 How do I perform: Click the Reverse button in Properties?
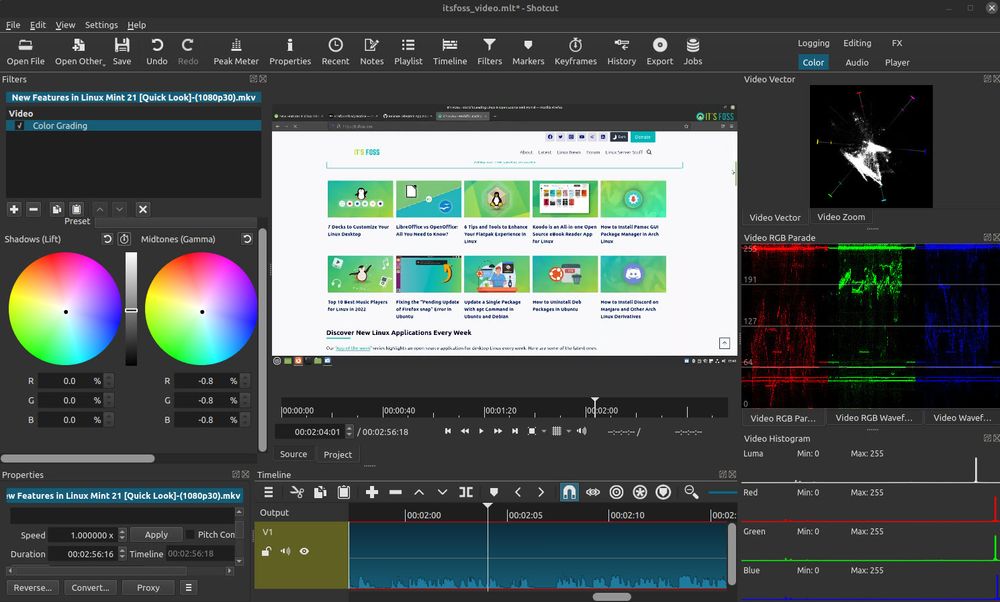pyautogui.click(x=32, y=587)
